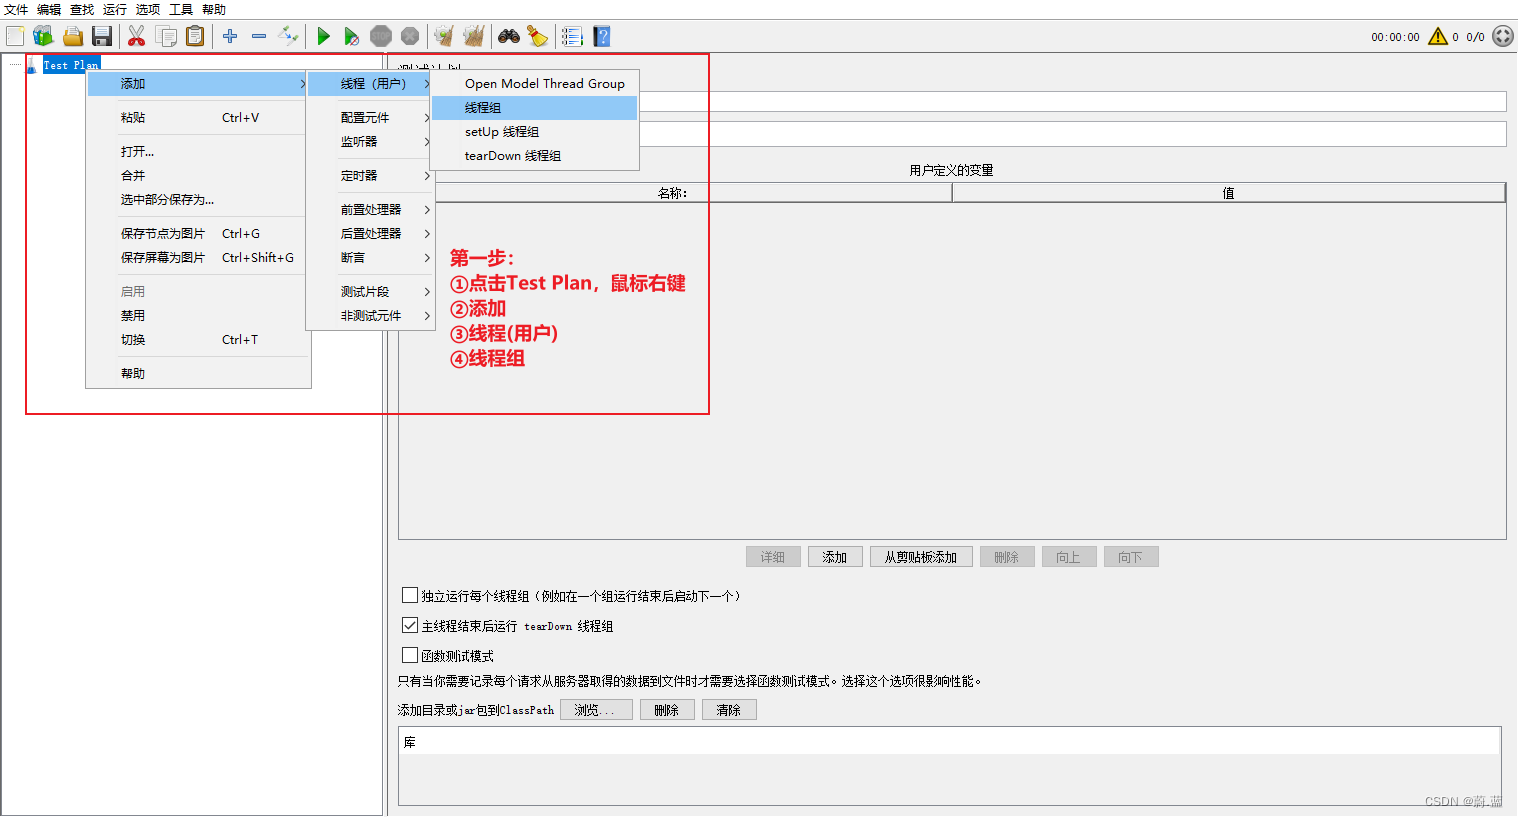Click the 名称 column header
This screenshot has height=817, width=1518.
click(x=675, y=193)
